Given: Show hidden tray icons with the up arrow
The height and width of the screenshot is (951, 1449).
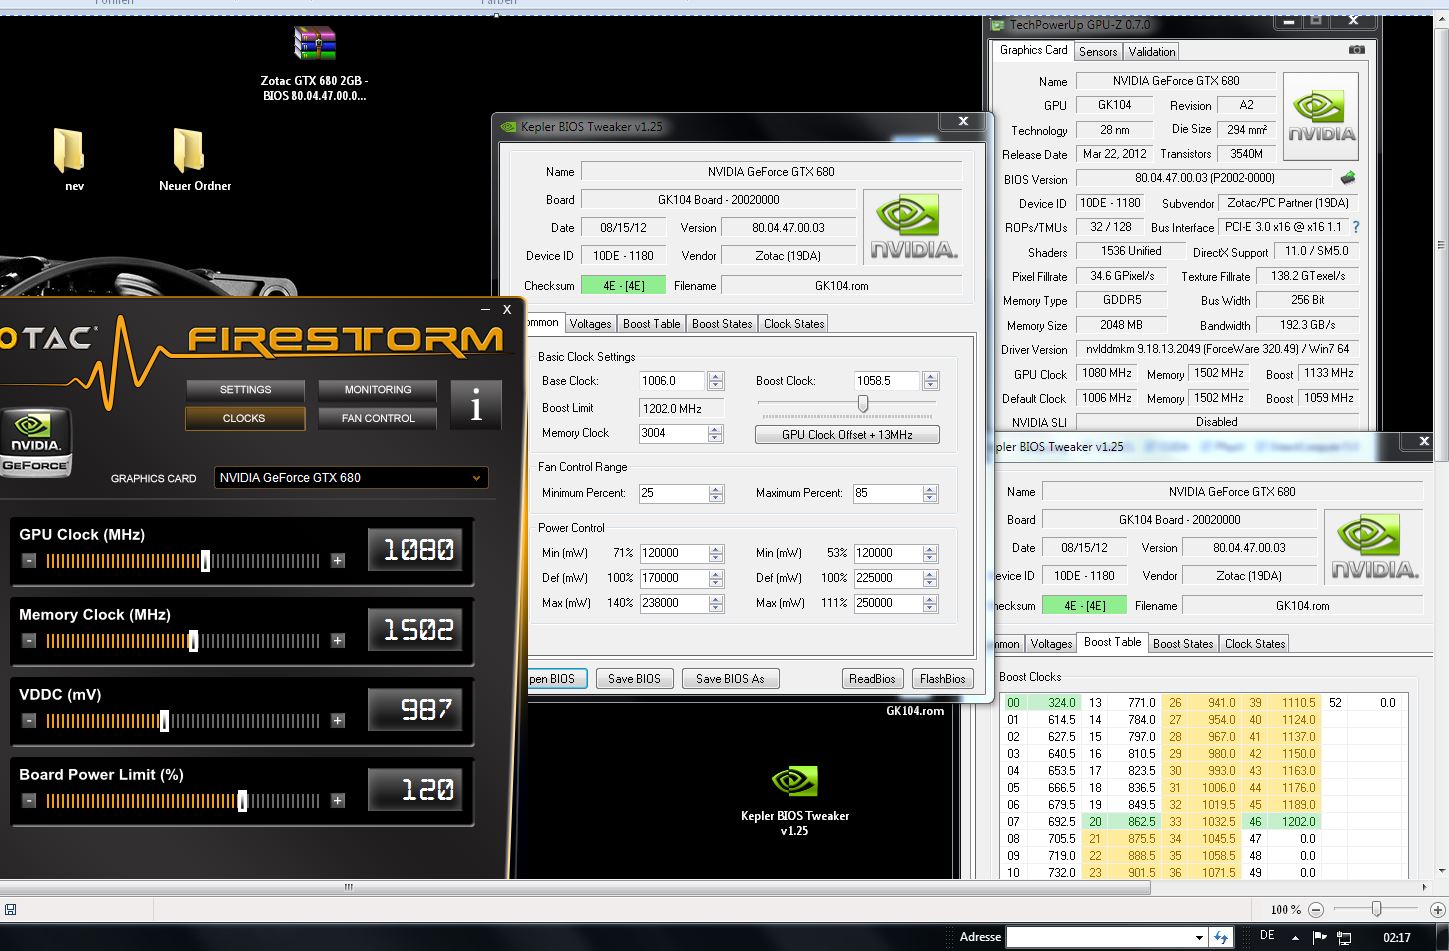Looking at the screenshot, I should [x=1296, y=937].
